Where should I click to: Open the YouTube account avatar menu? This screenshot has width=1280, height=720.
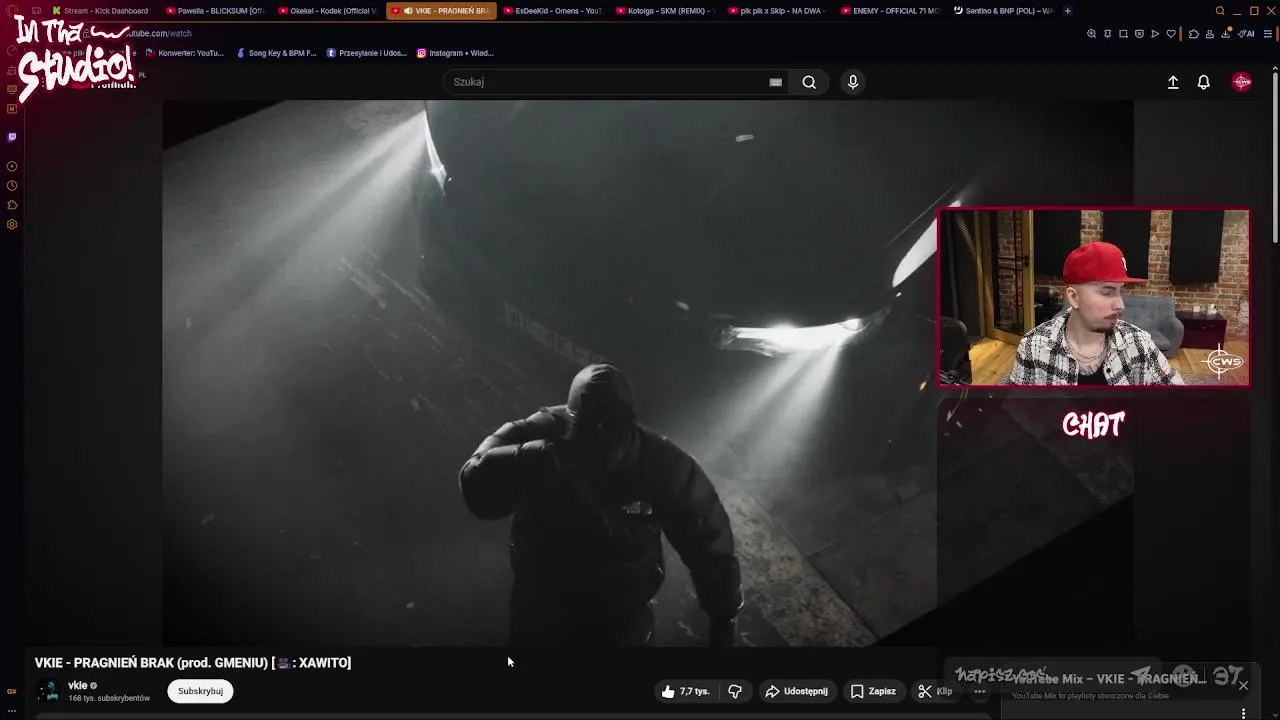(x=1242, y=82)
